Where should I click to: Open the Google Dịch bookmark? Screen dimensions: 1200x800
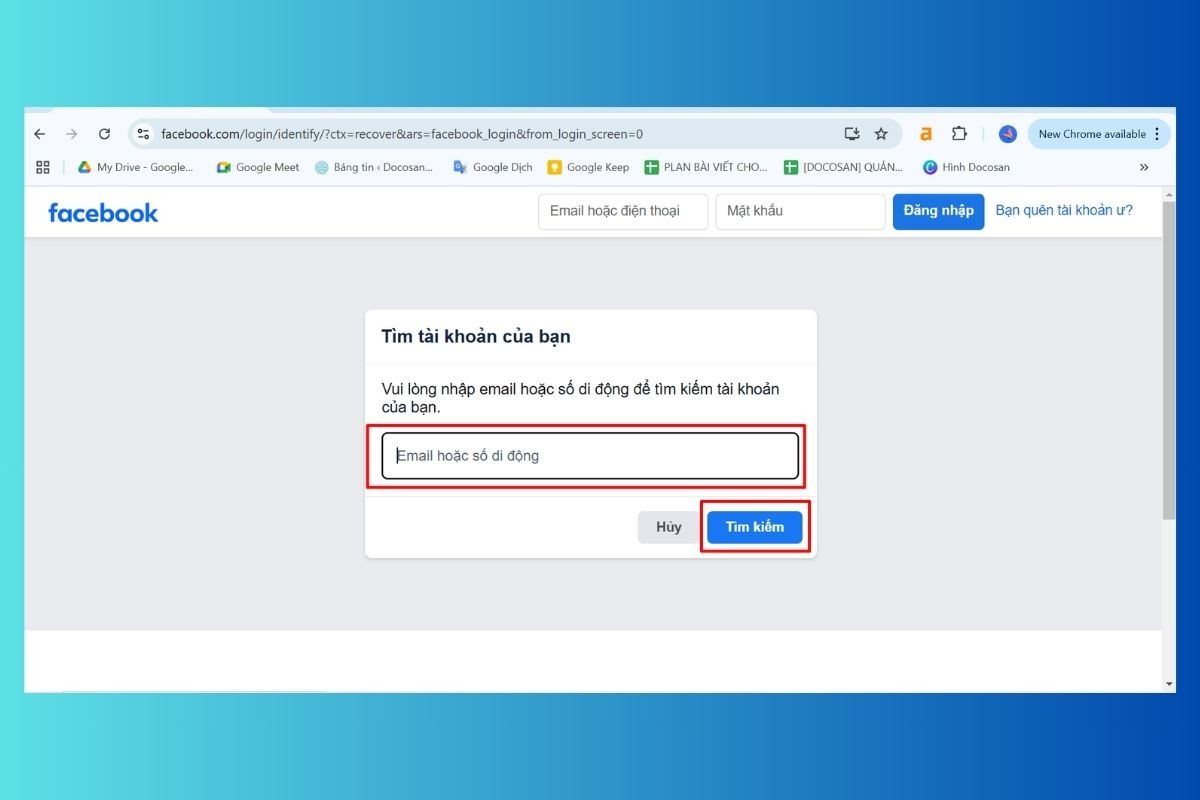tap(493, 167)
